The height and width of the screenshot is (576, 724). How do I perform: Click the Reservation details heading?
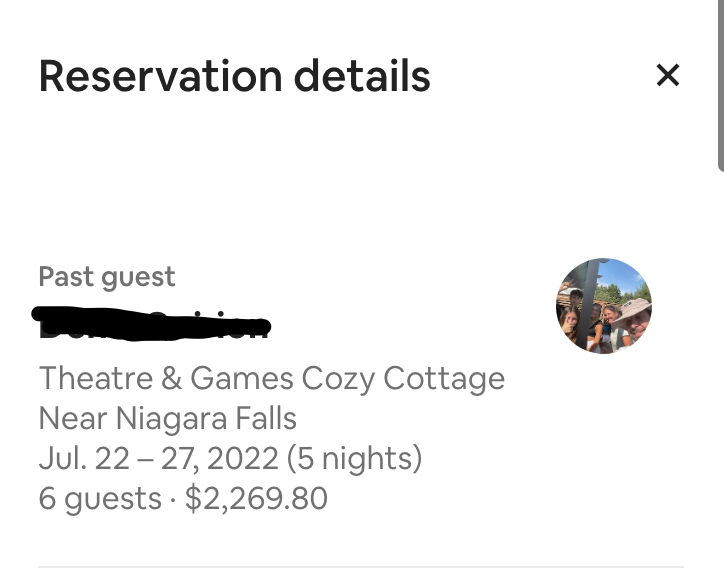(234, 76)
